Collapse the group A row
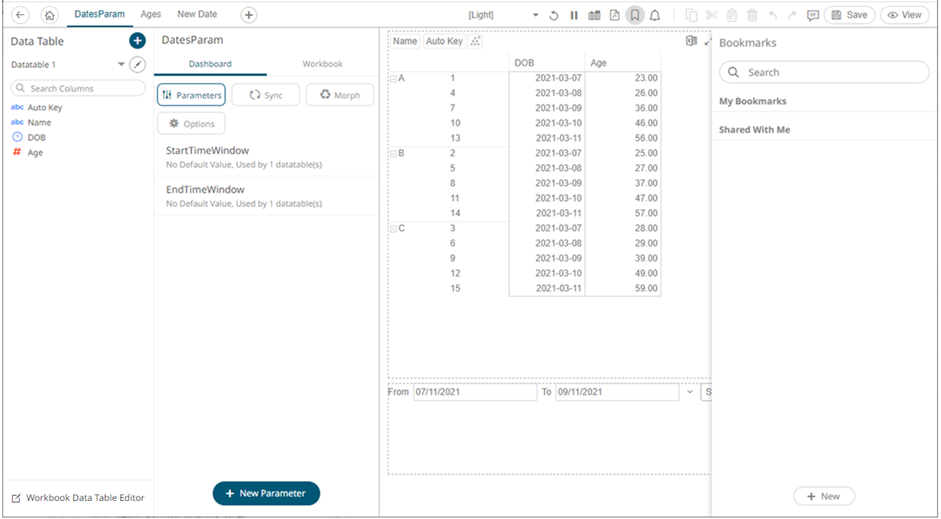 392,78
